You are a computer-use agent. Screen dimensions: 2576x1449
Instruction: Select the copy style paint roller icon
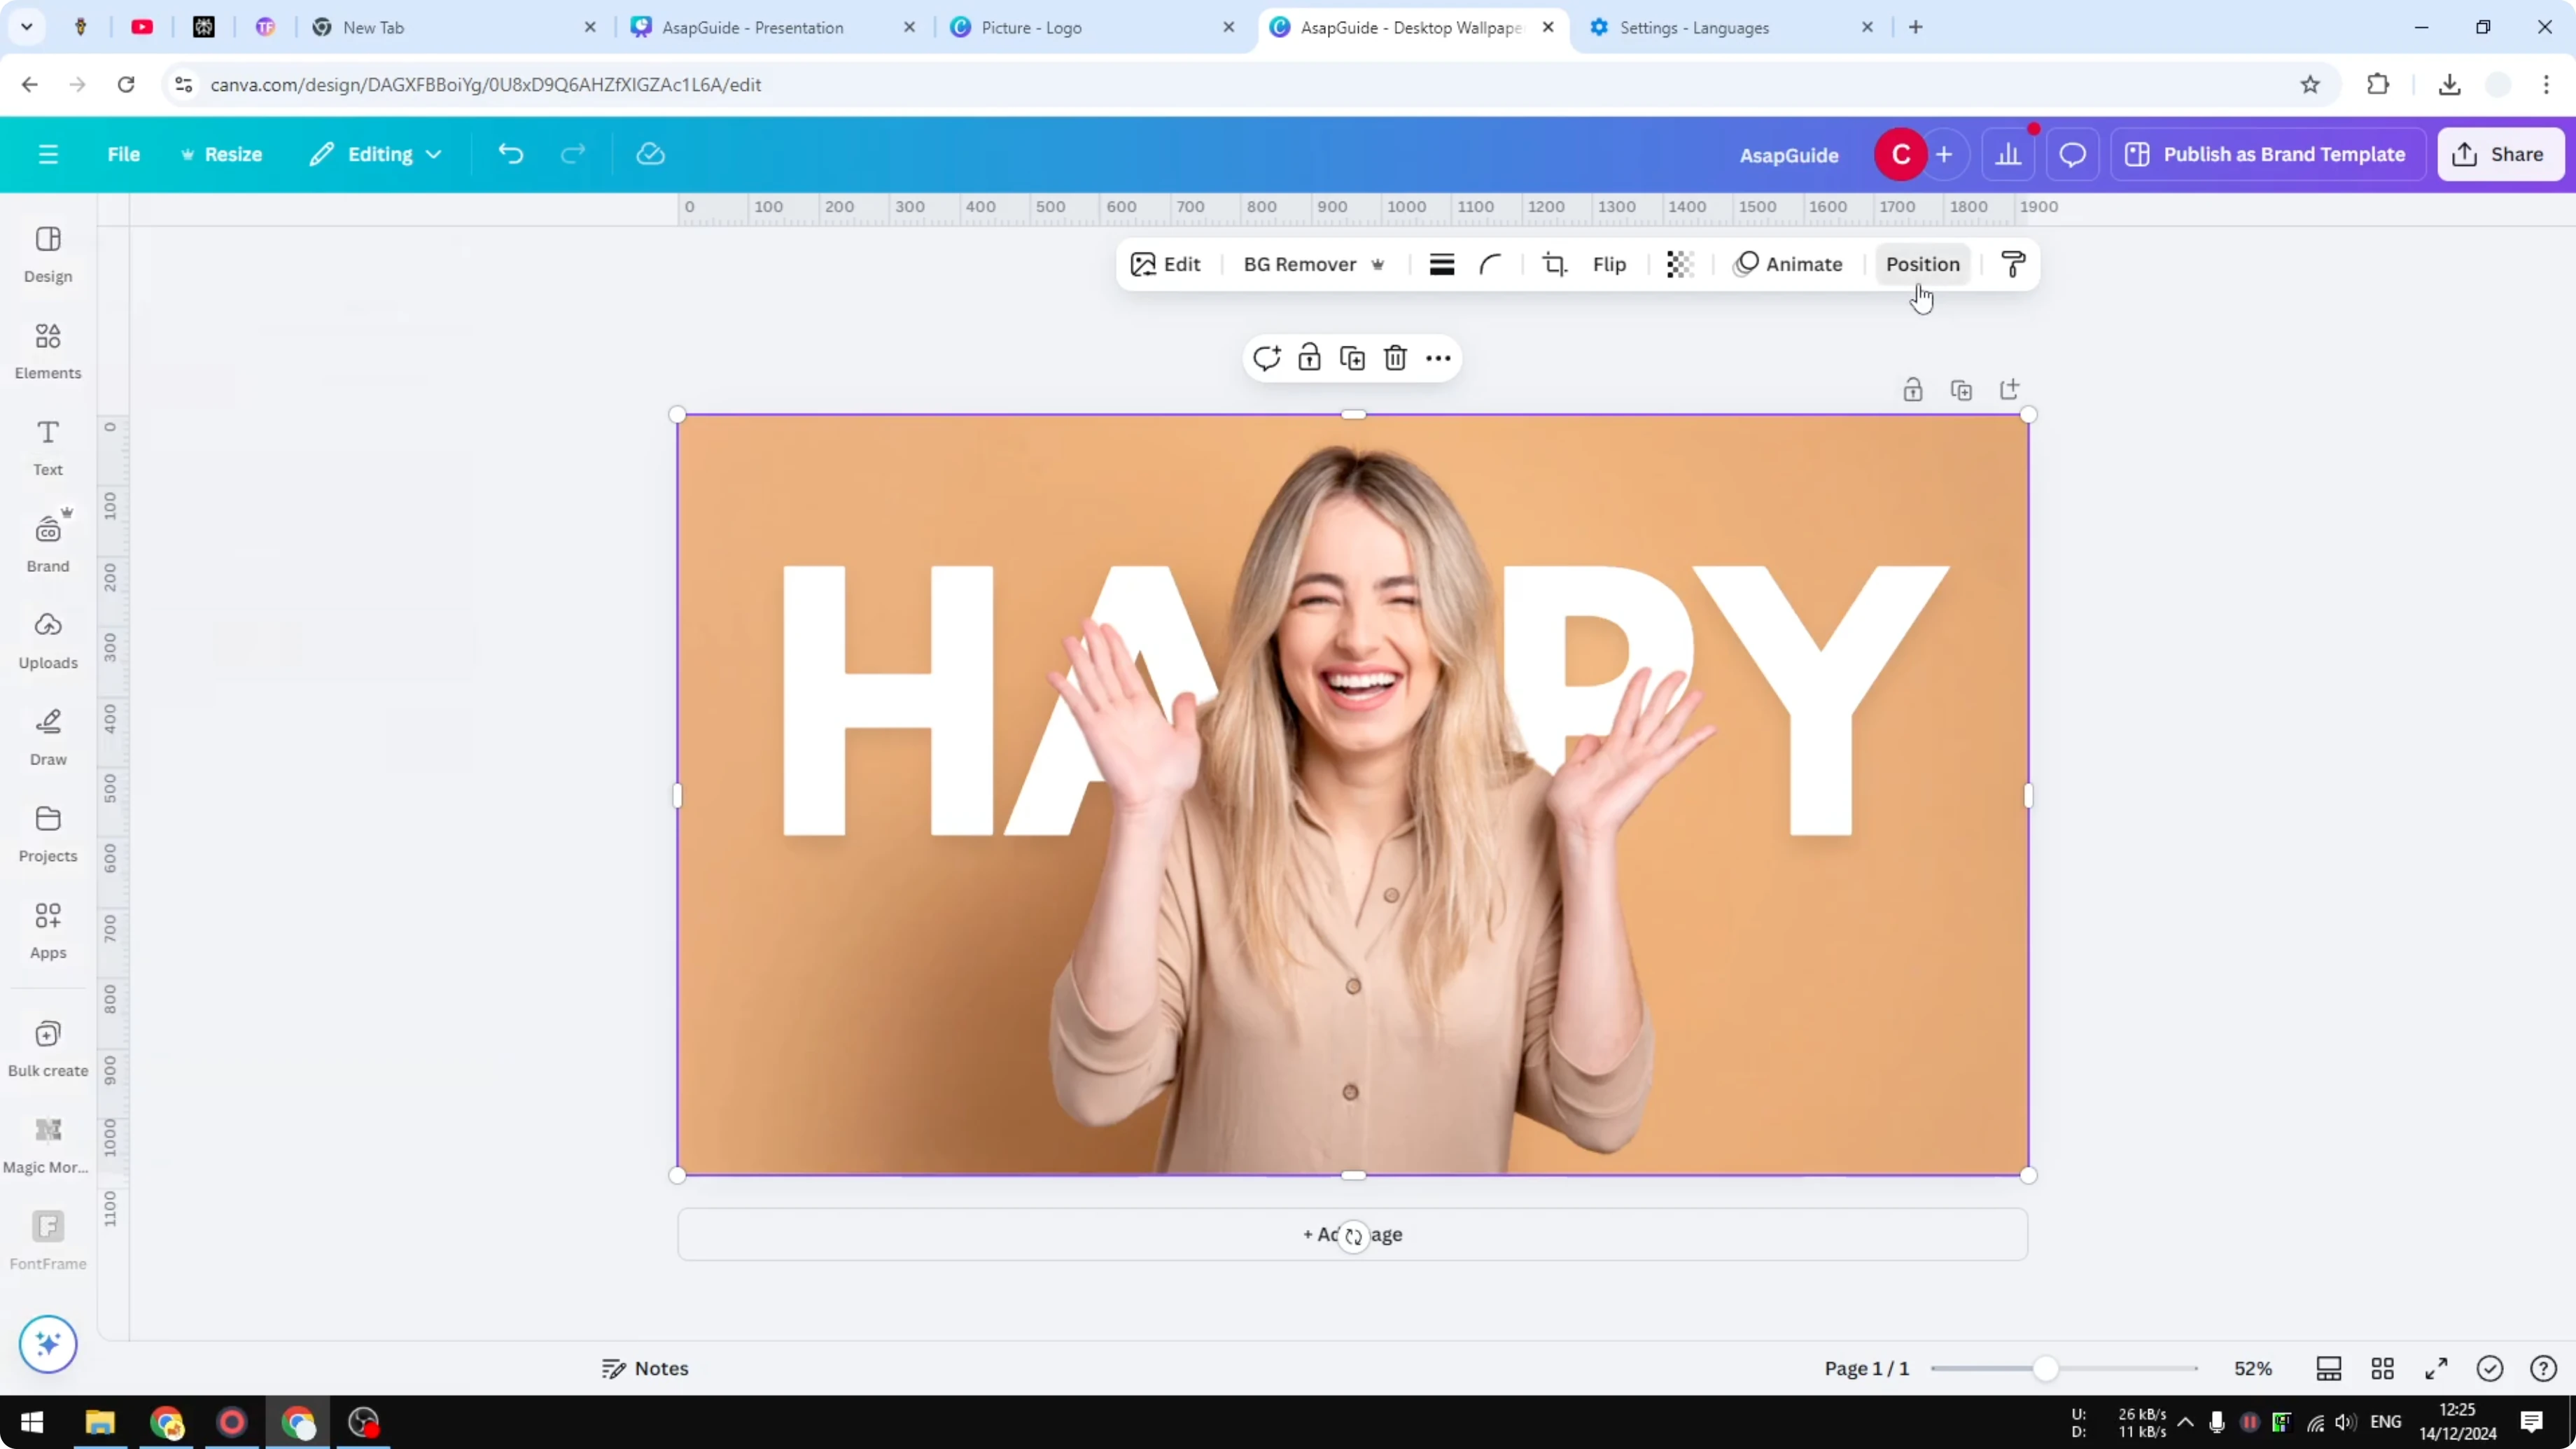(x=2013, y=264)
